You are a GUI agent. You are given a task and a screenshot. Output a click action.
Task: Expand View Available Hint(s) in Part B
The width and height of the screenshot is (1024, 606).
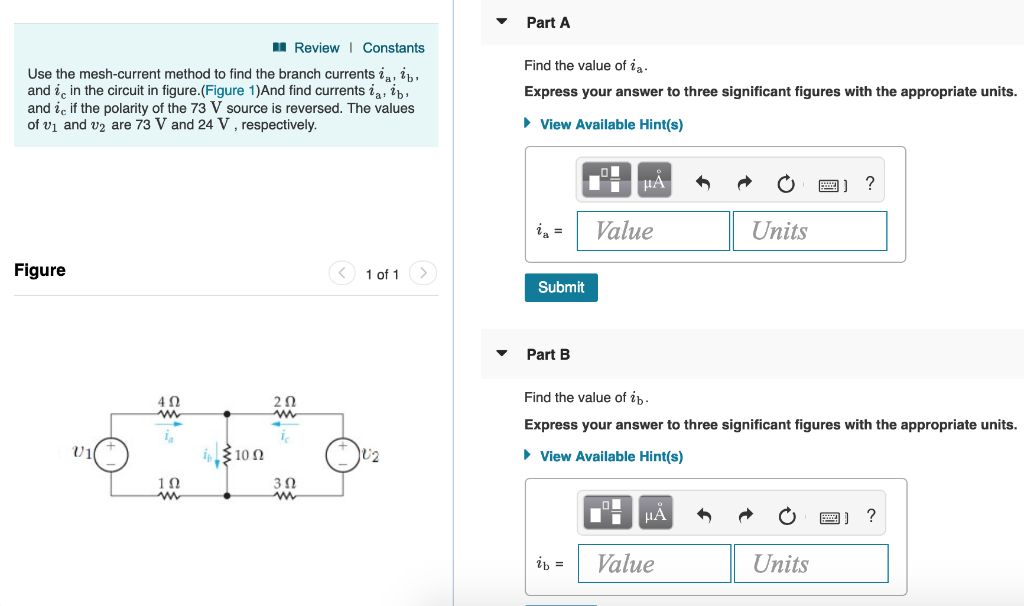click(x=610, y=456)
